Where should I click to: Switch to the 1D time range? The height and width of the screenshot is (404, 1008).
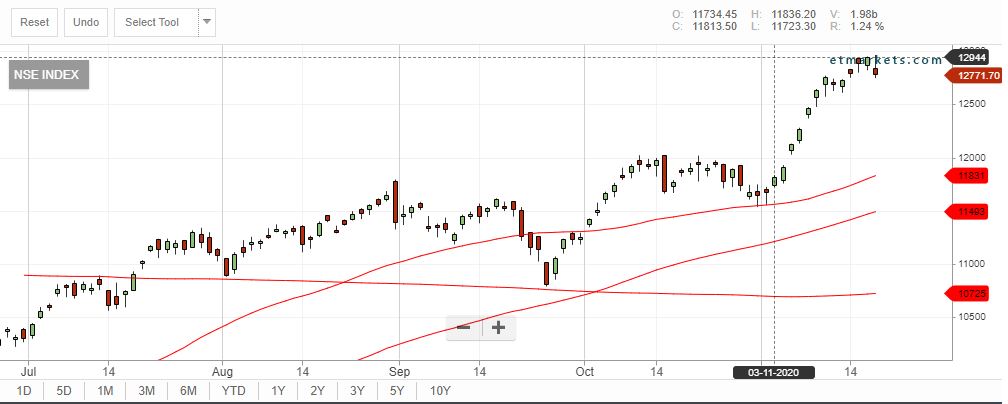[24, 391]
